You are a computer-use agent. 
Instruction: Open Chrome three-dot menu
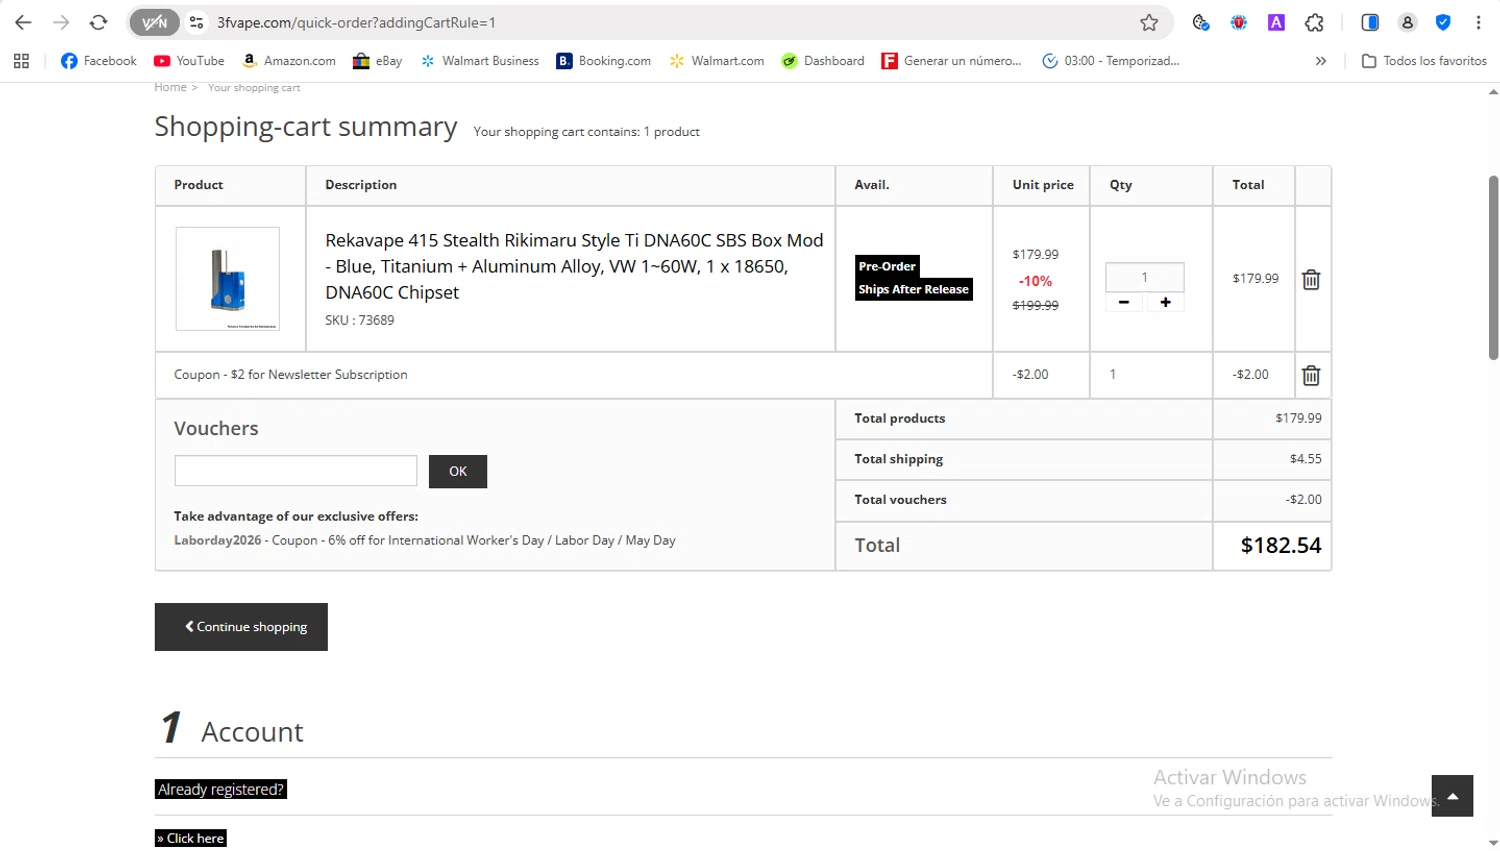1478,22
